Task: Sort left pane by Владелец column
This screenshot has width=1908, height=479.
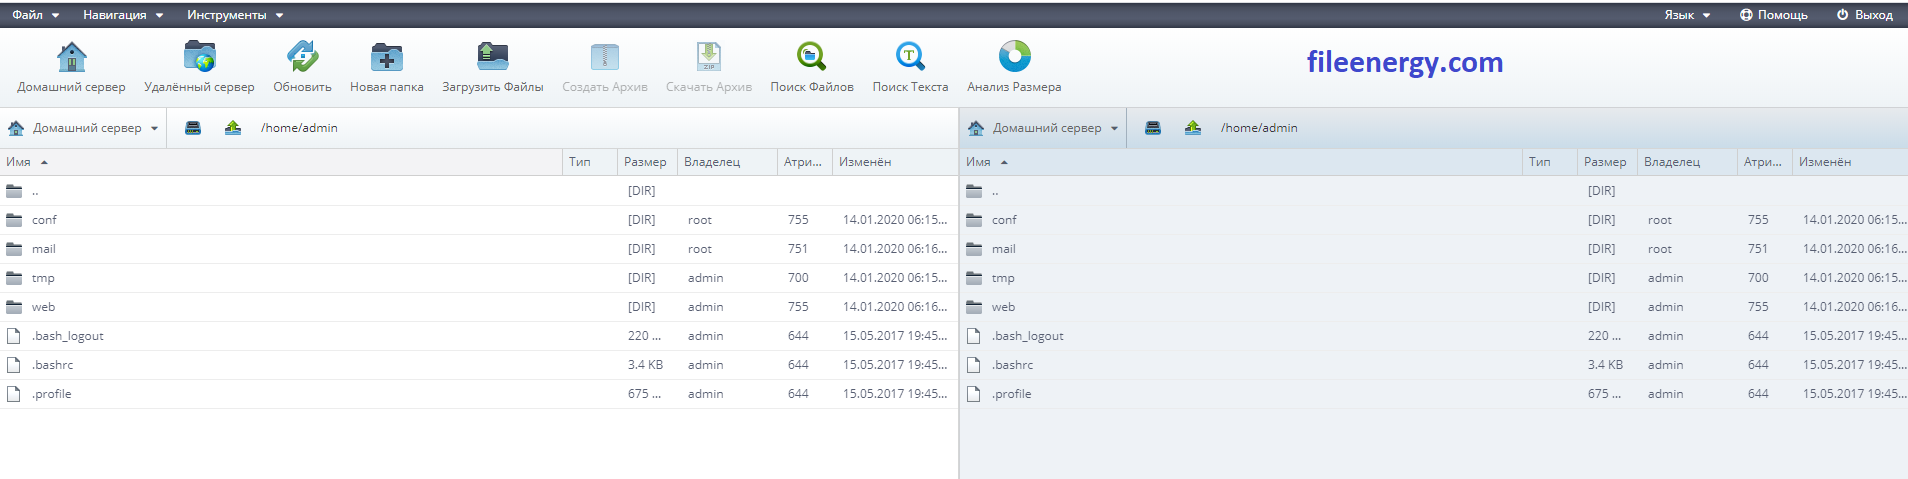Action: tap(727, 162)
